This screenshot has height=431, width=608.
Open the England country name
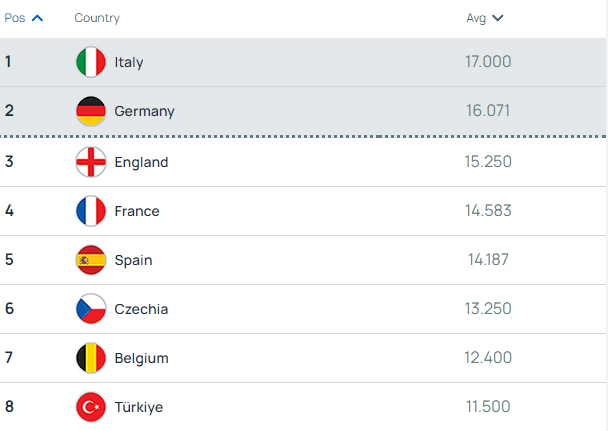141,162
